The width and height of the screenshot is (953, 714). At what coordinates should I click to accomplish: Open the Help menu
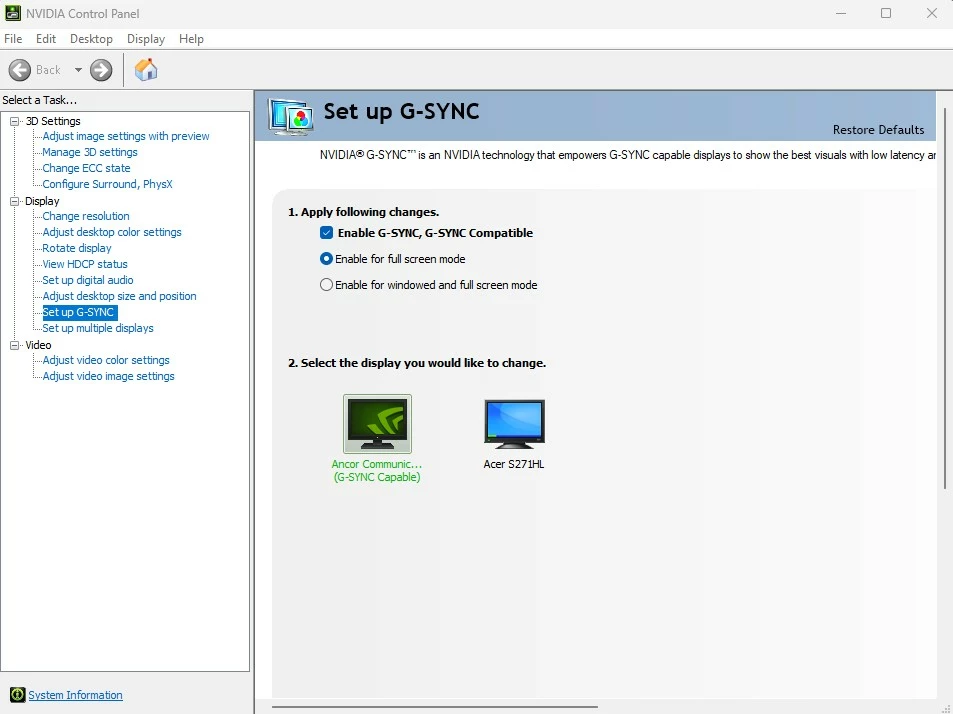[x=191, y=39]
